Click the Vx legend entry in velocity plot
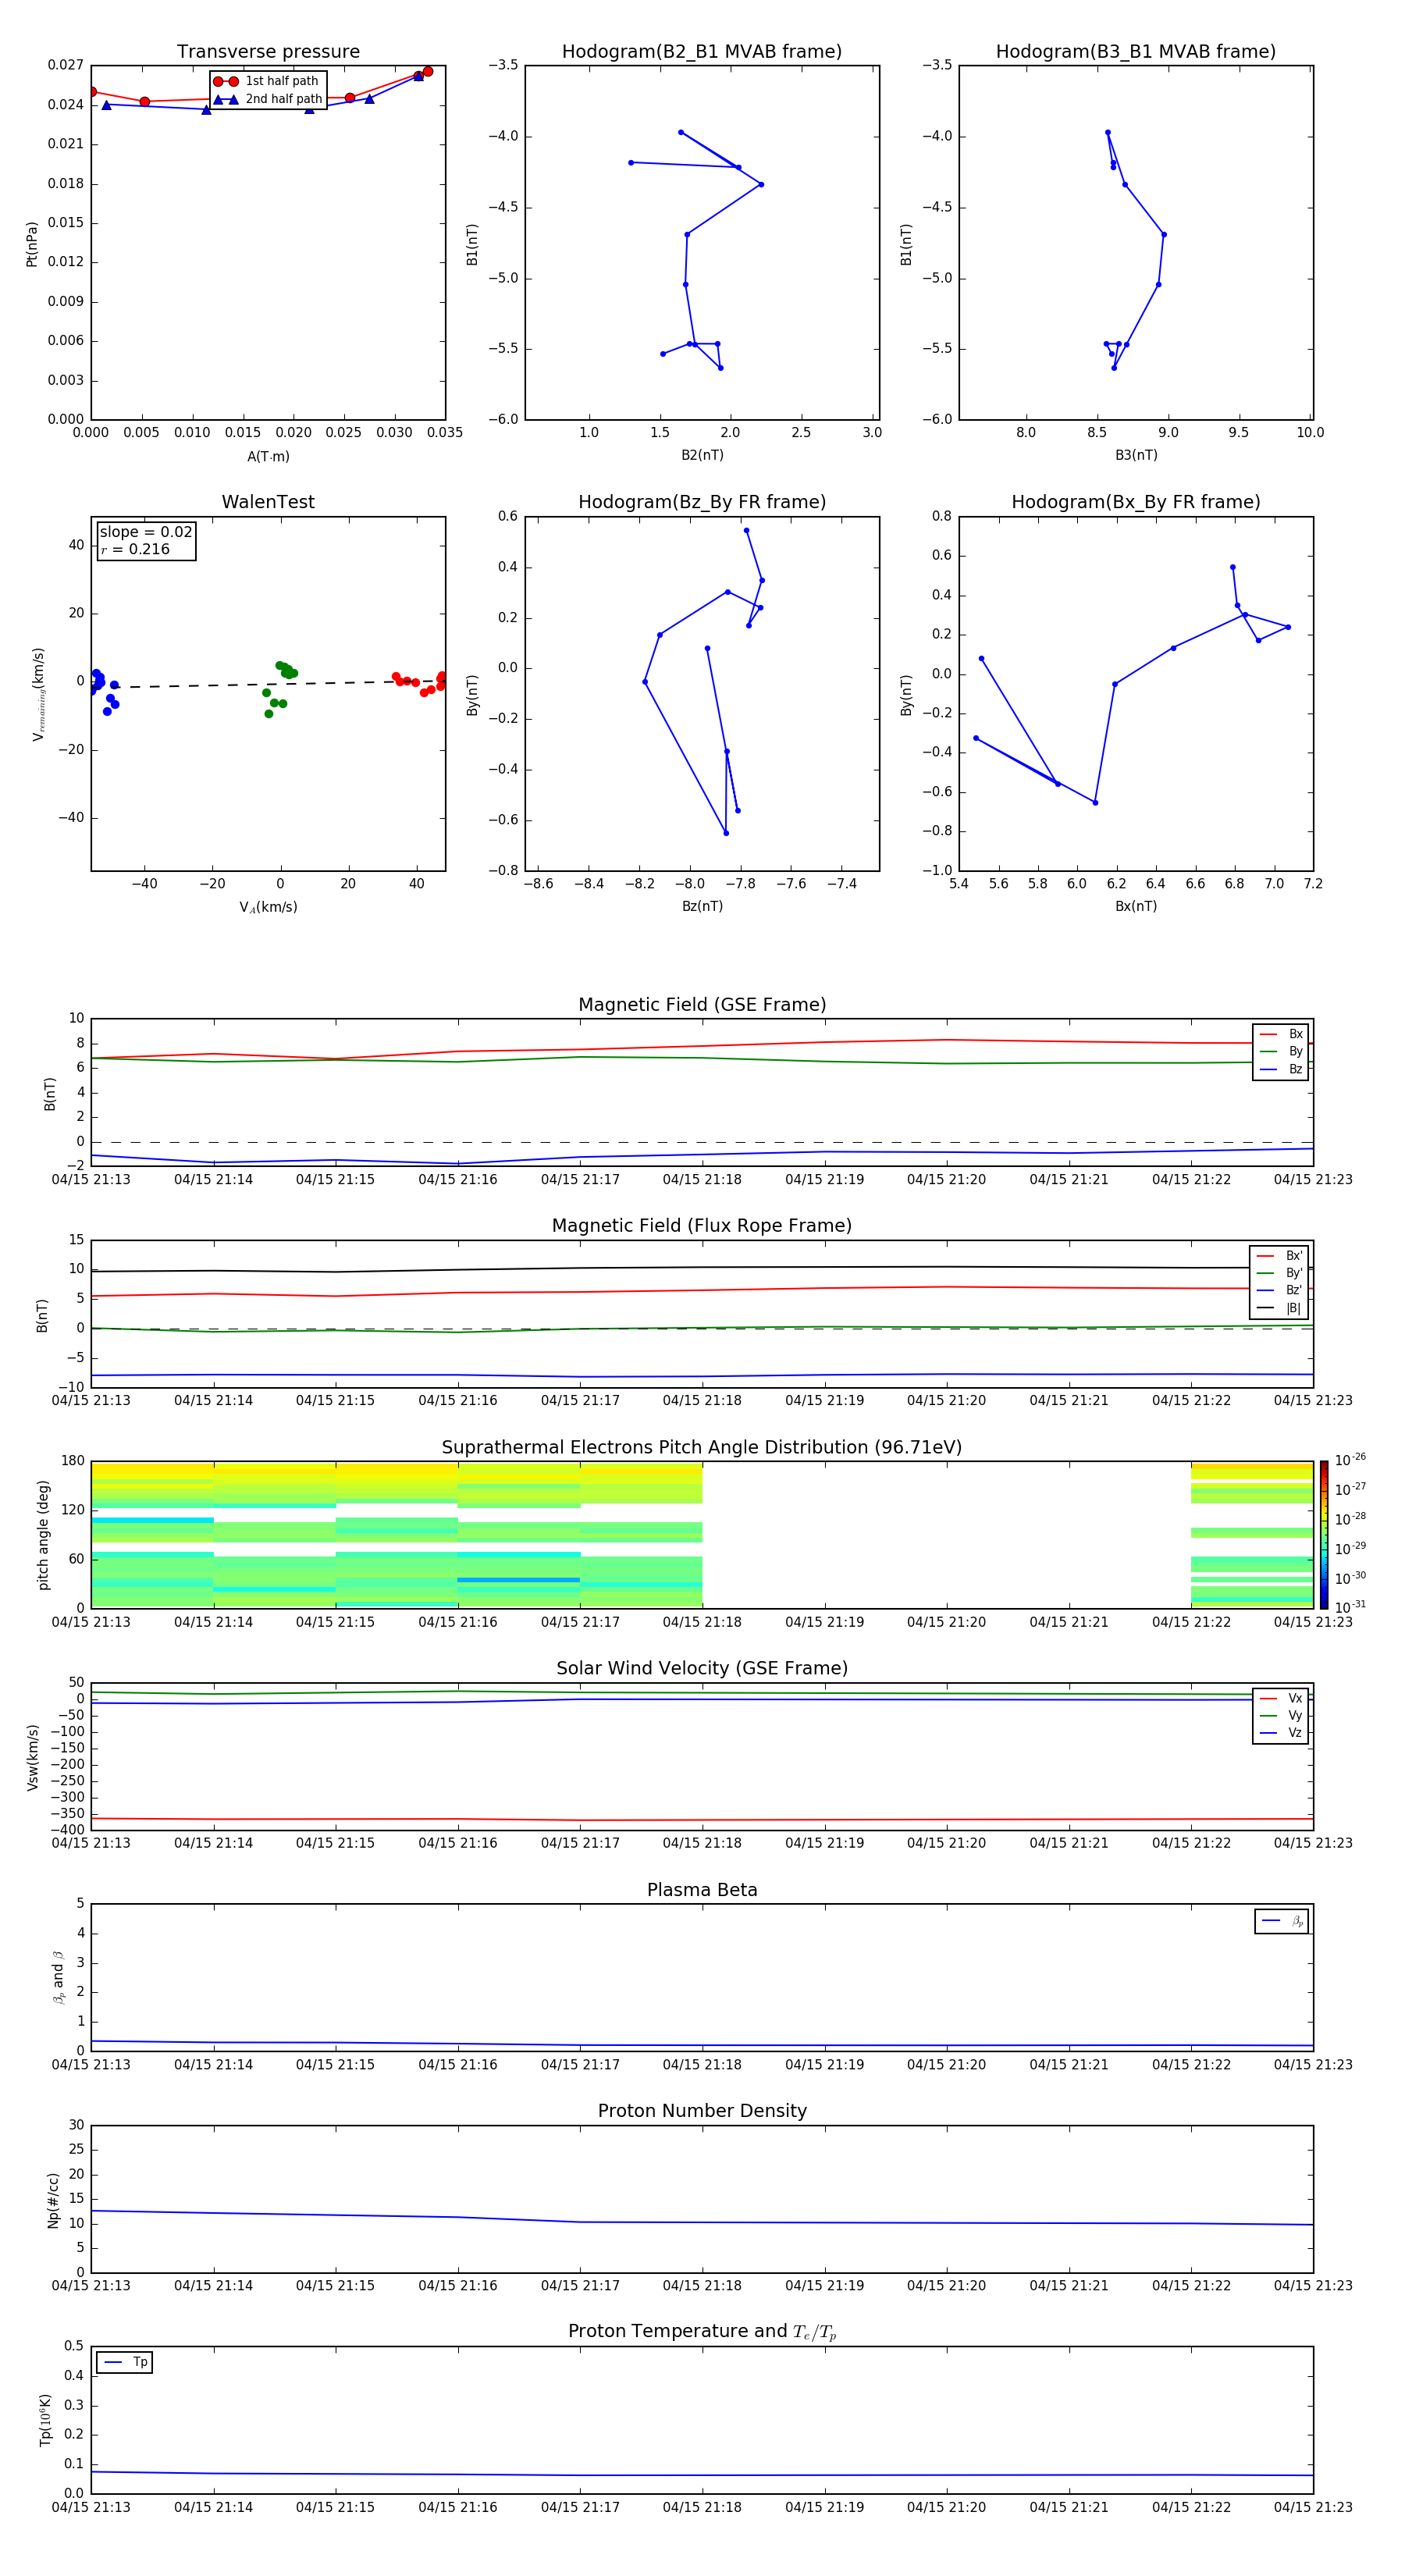The width and height of the screenshot is (1405, 2576). coord(1281,1698)
